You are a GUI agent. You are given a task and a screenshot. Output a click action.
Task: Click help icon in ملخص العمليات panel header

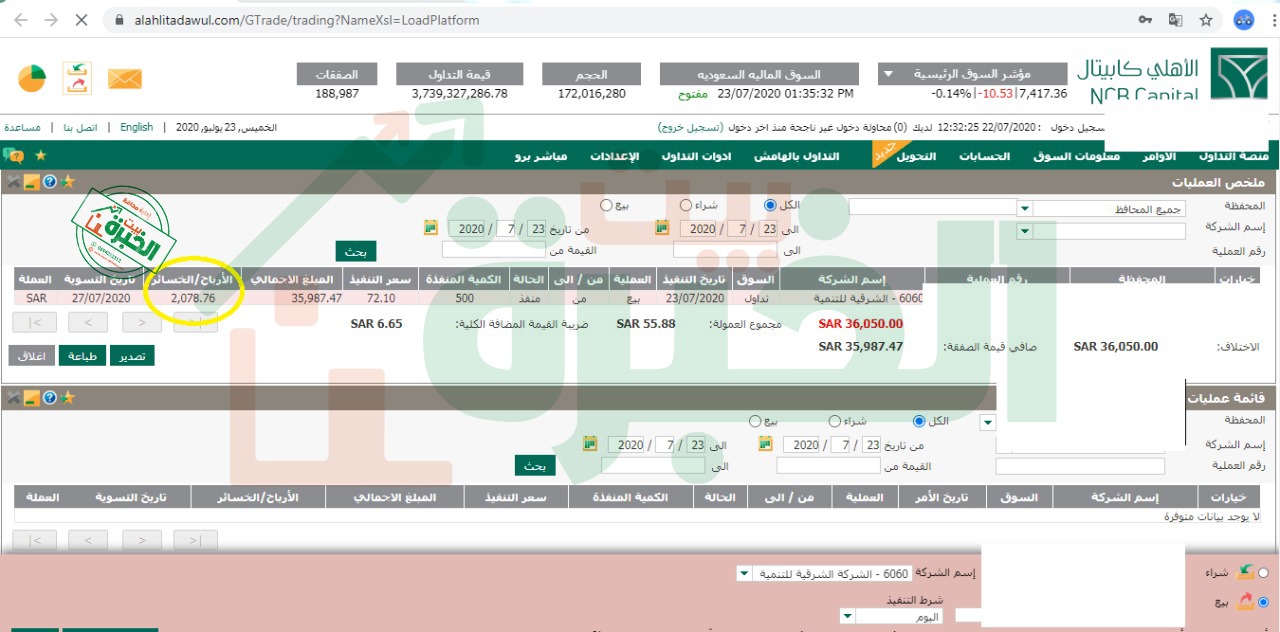(x=50, y=182)
